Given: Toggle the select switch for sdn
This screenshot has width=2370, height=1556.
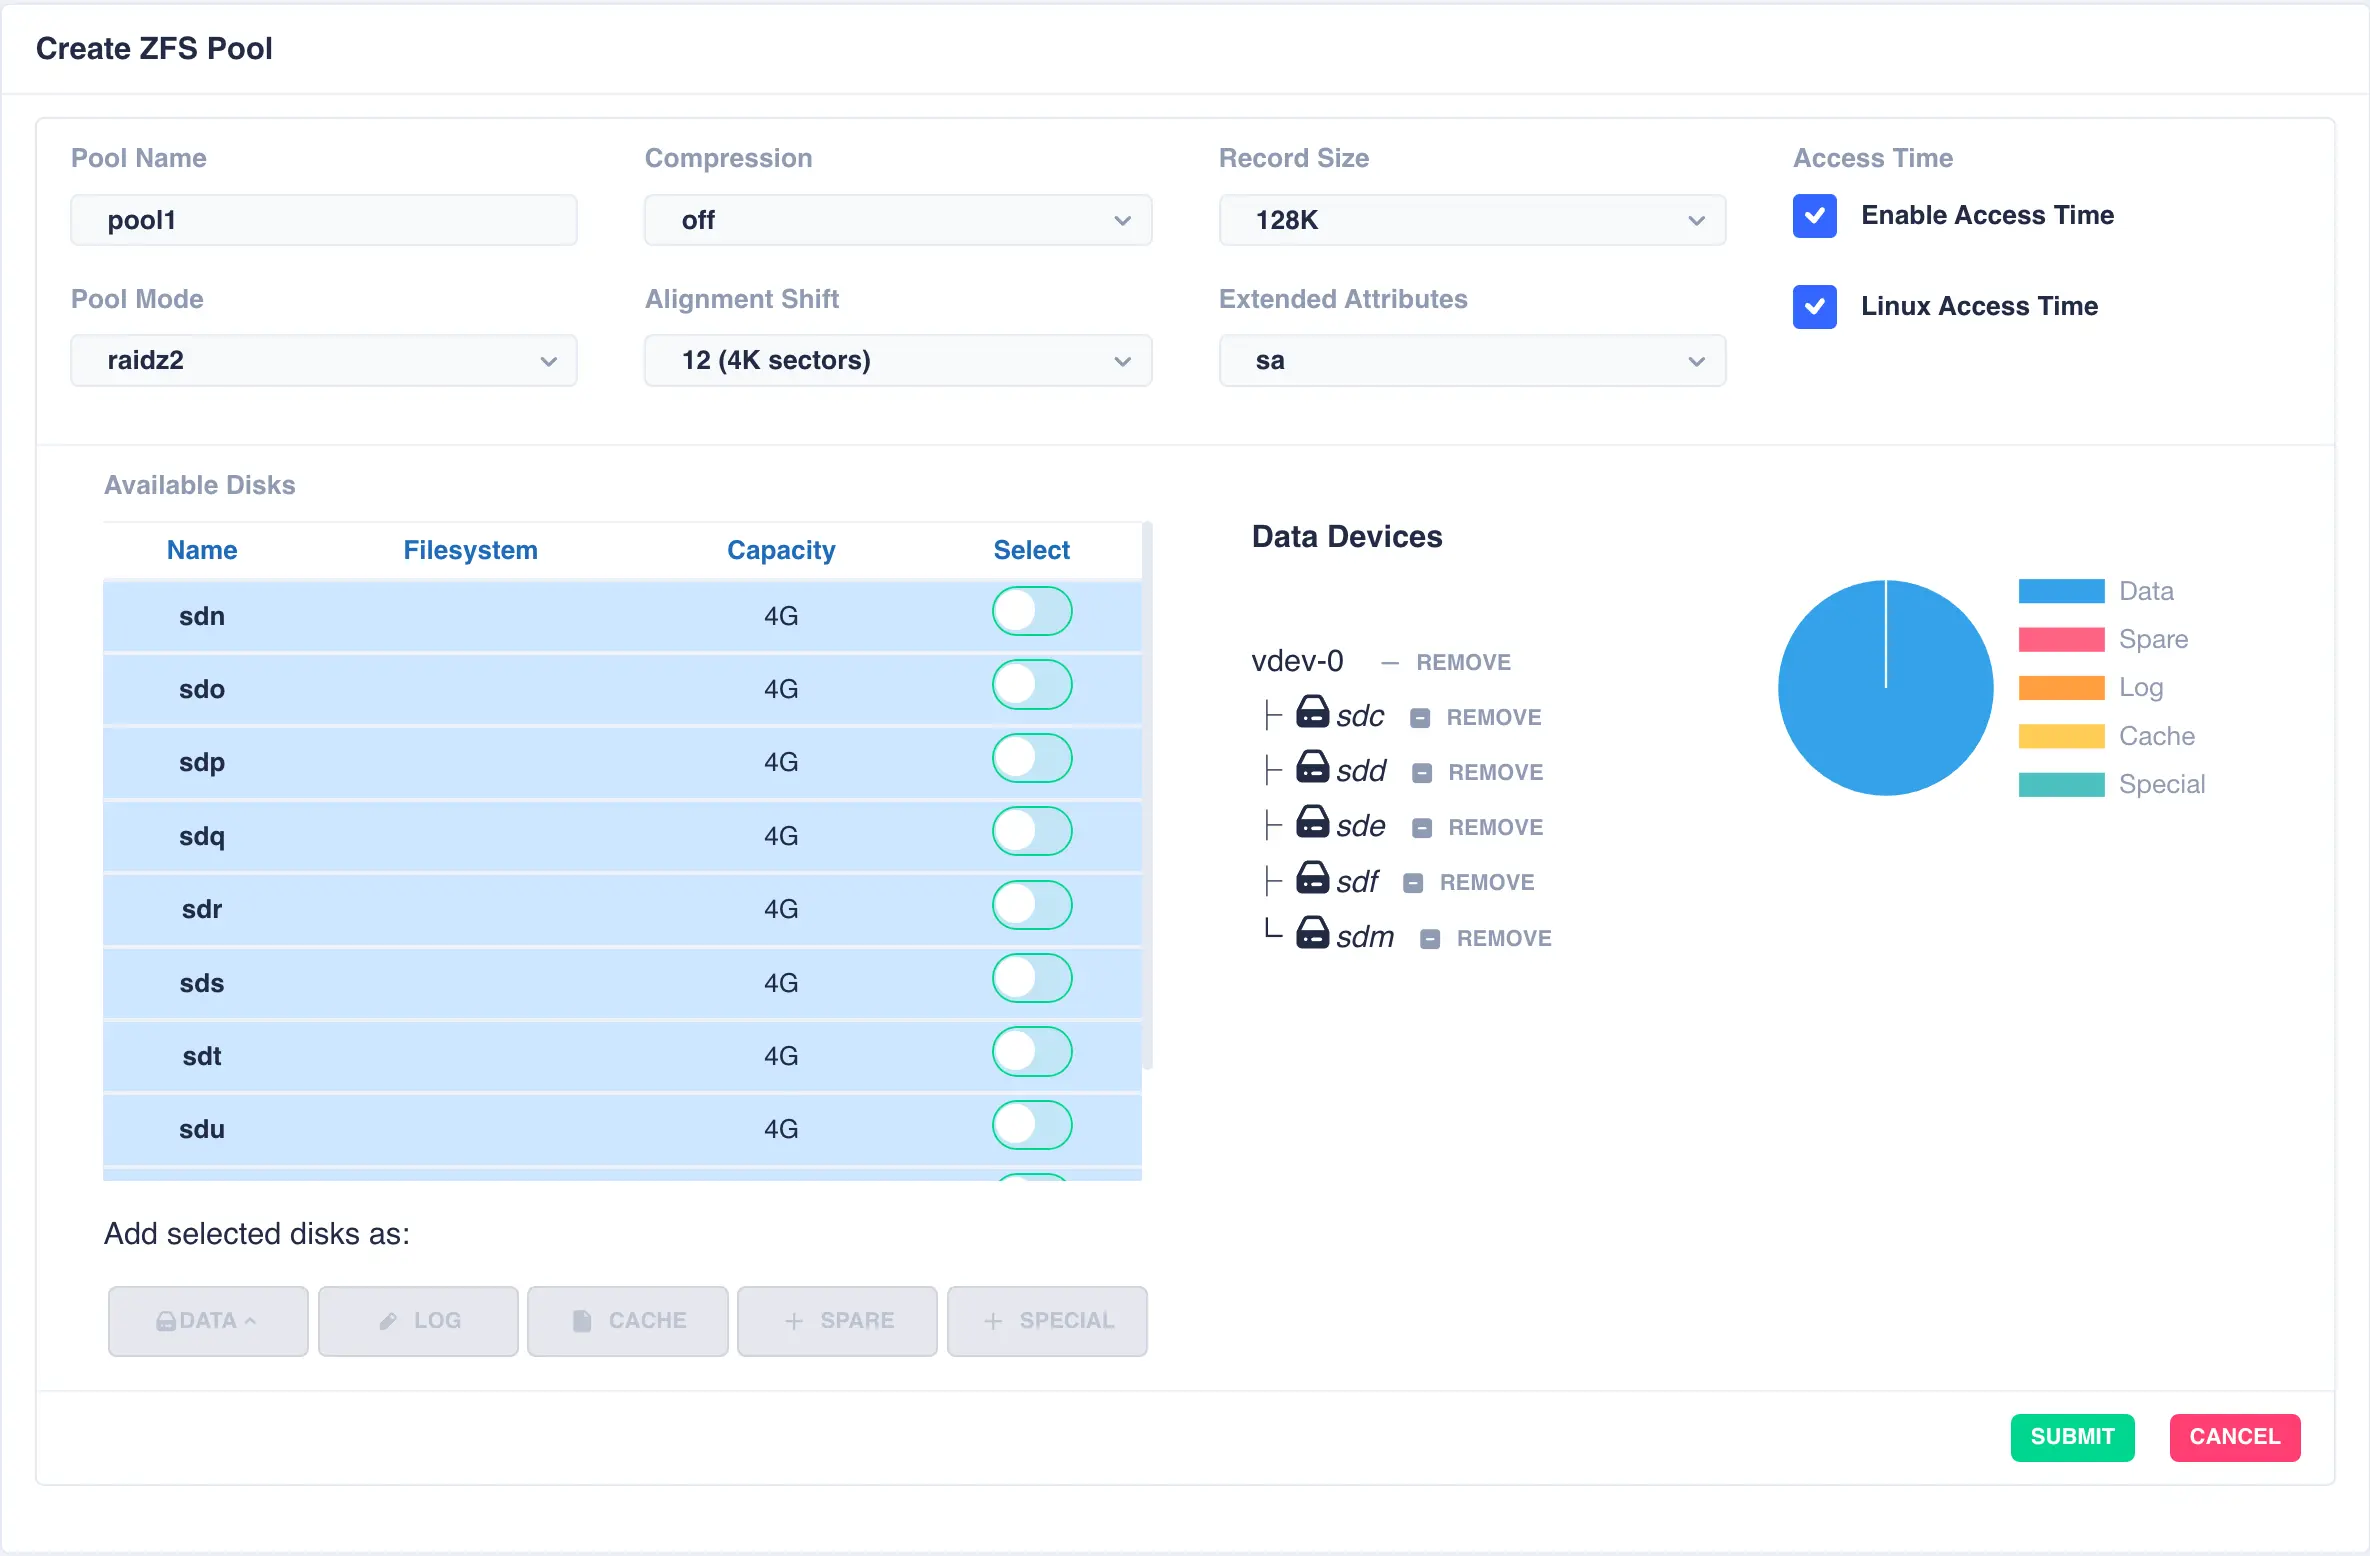Looking at the screenshot, I should 1031,612.
